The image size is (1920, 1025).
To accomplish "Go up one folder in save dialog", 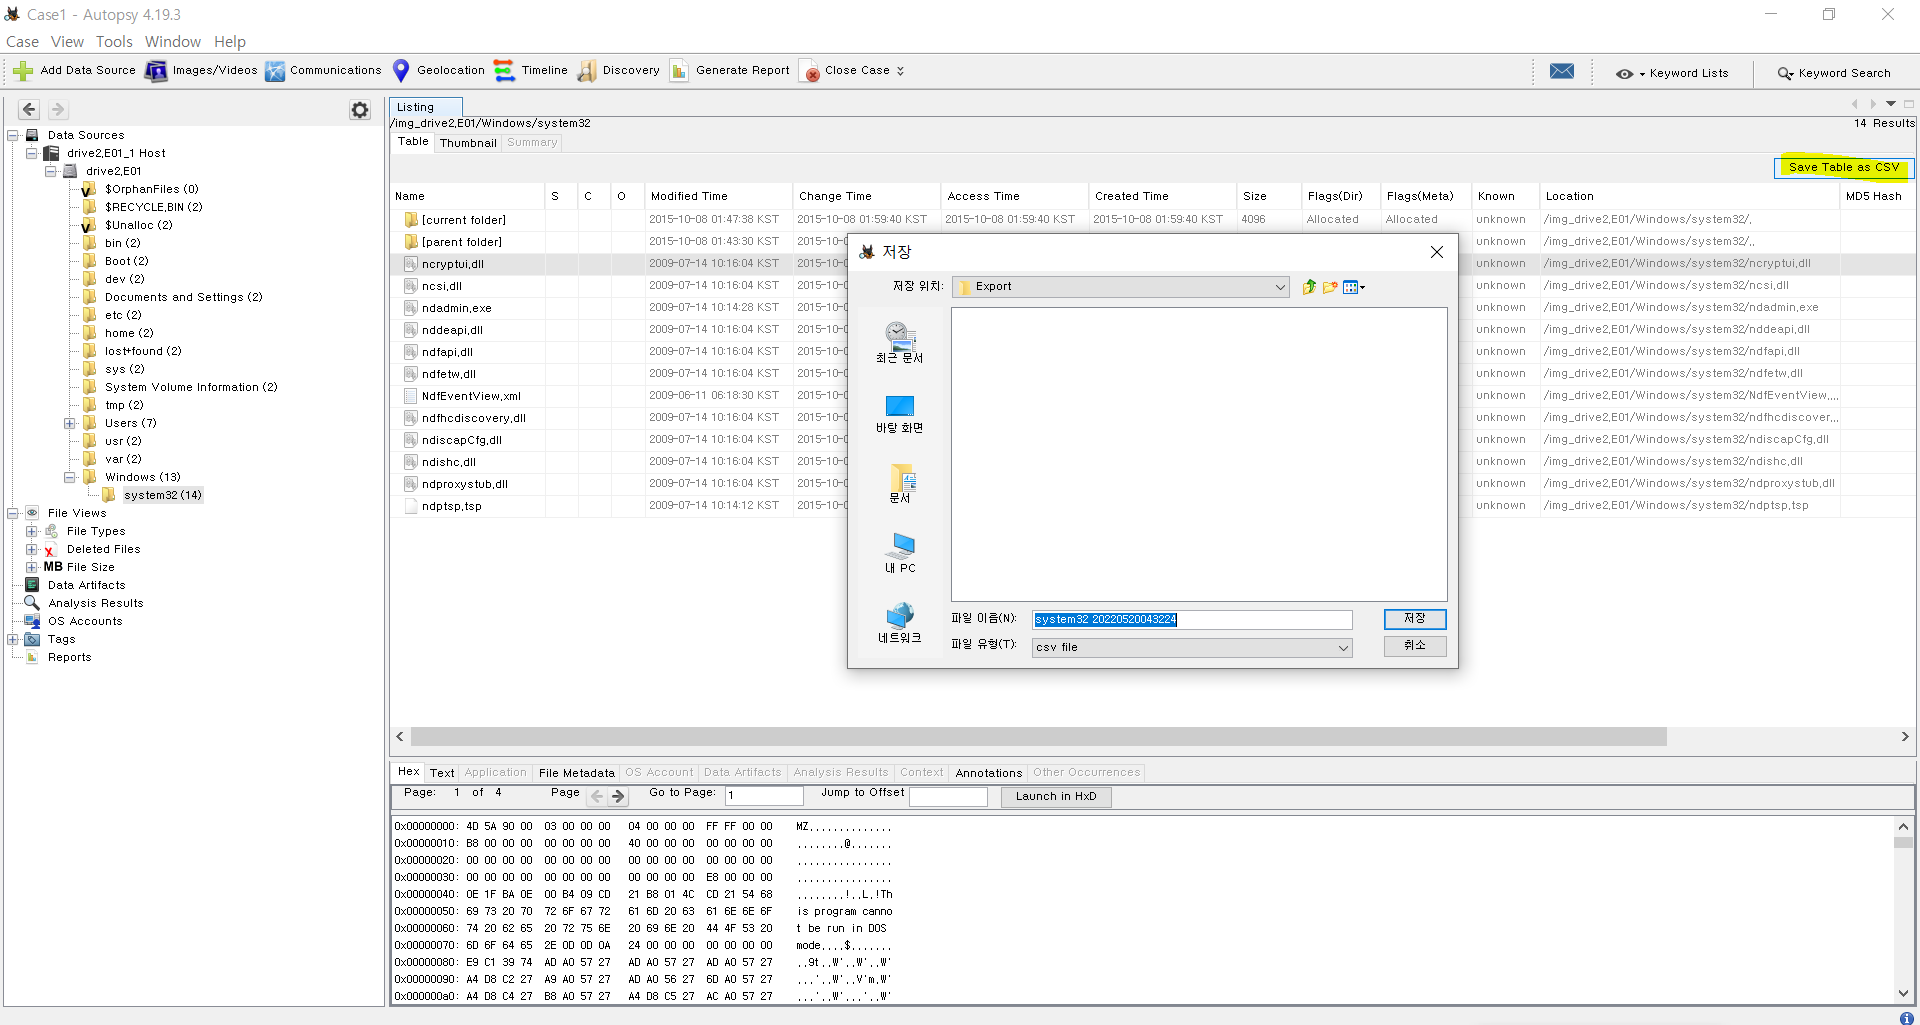I will click(x=1309, y=287).
